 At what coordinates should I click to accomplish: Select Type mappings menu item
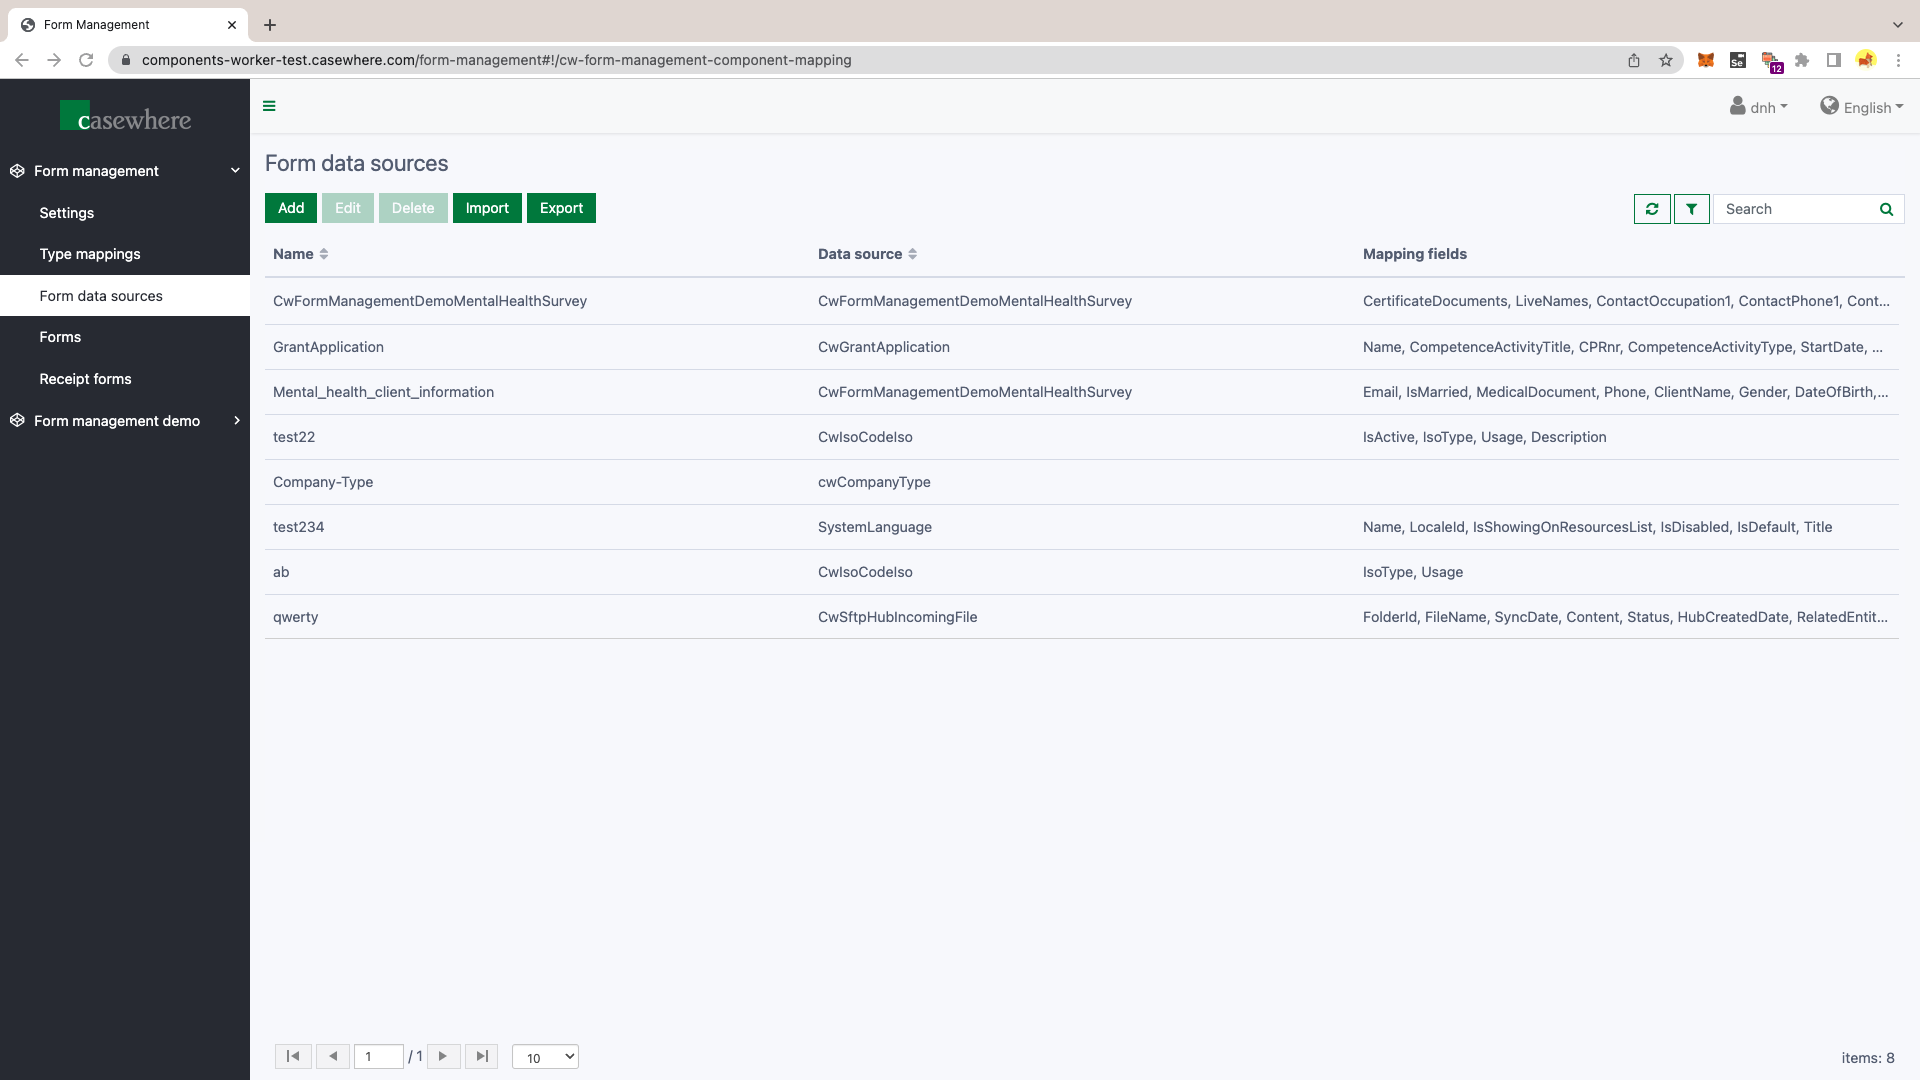(91, 253)
